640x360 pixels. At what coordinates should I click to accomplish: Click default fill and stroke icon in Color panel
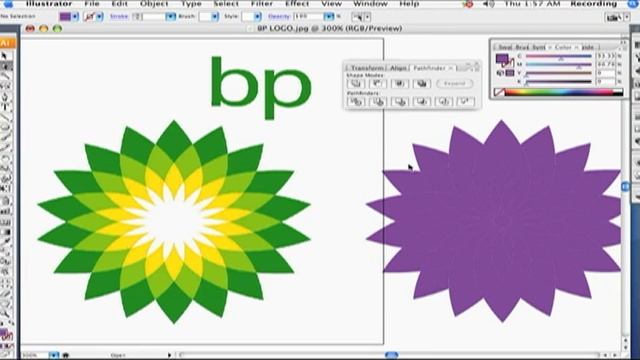tap(500, 73)
